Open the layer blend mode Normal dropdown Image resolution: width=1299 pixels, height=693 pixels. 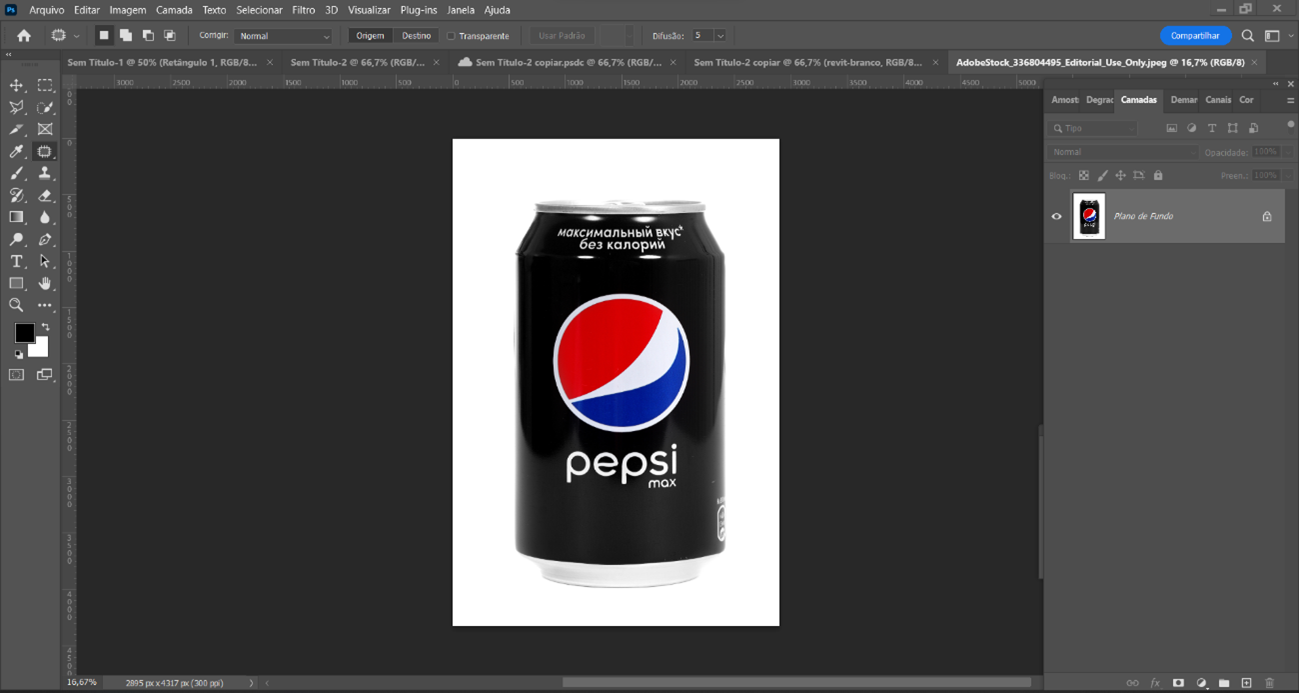coord(1122,152)
